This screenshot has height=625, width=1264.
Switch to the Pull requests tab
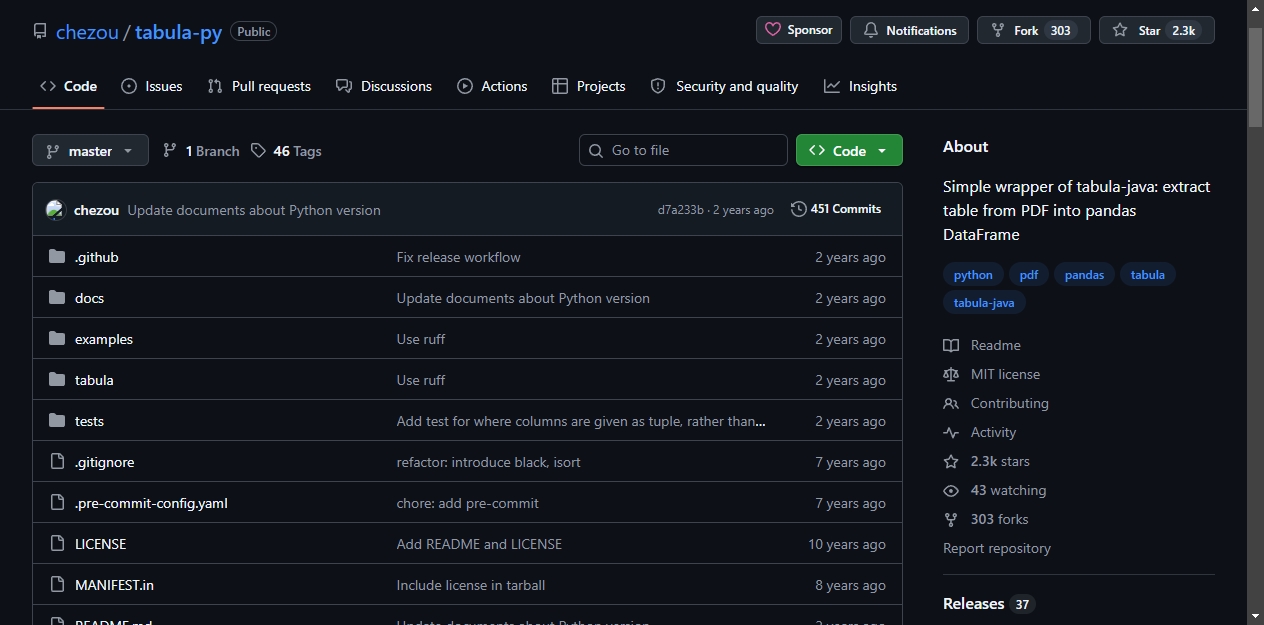(259, 86)
